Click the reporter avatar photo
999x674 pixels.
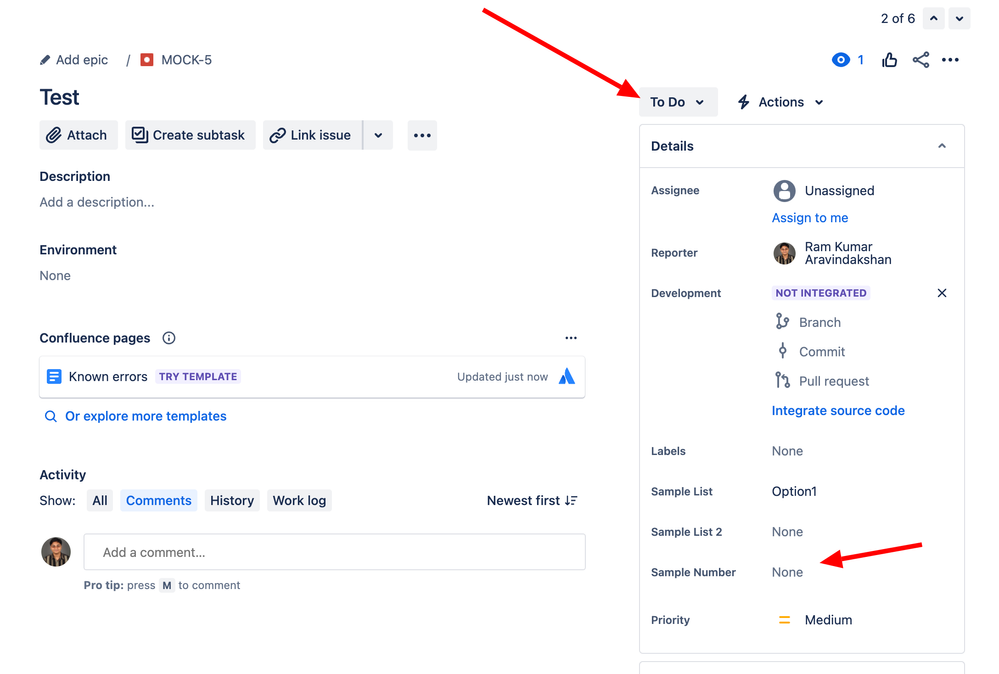coord(784,253)
